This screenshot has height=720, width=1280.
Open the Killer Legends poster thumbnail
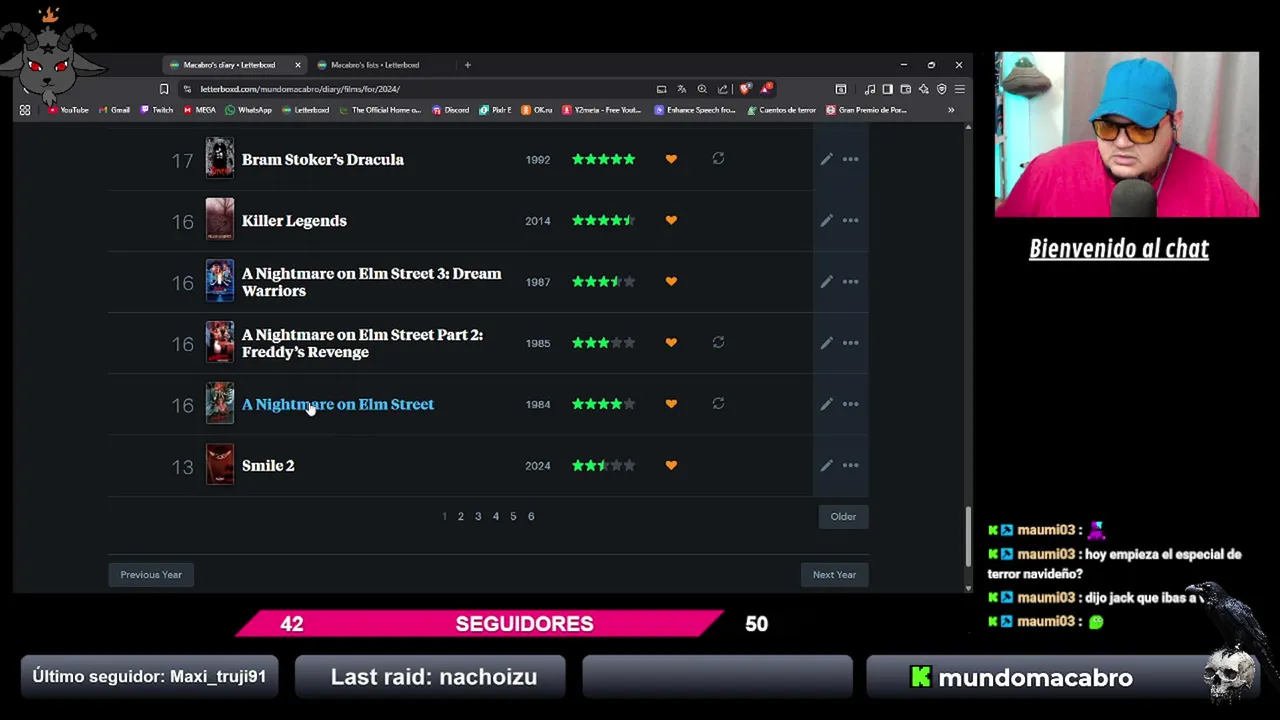(x=220, y=220)
